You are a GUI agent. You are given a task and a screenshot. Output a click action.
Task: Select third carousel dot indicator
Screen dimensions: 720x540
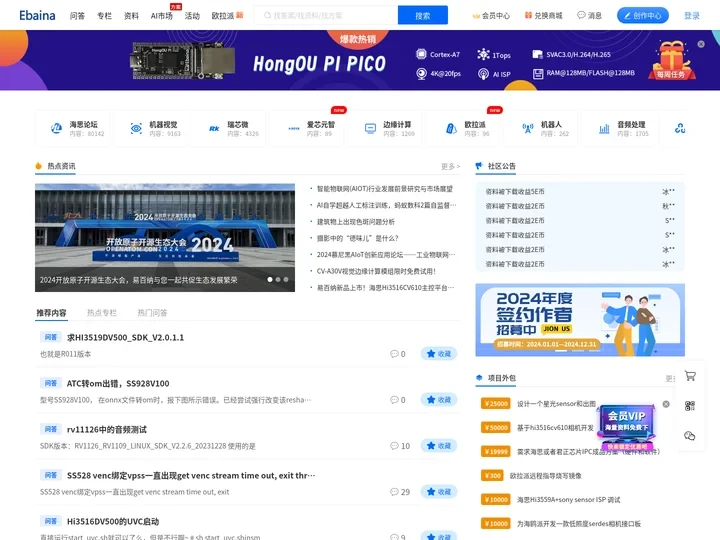click(286, 279)
